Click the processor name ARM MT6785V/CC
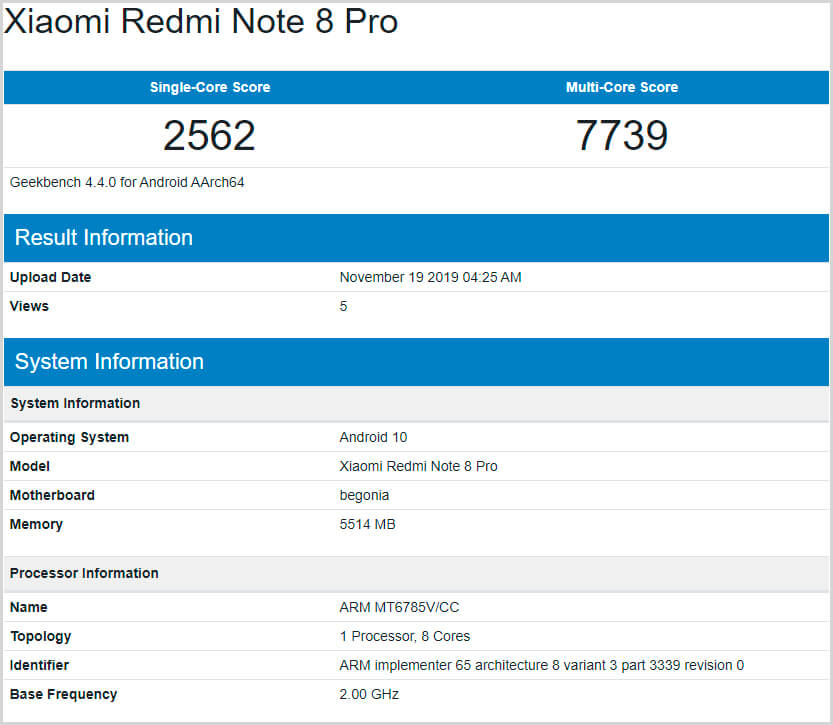Screen dimensions: 833x725 (400, 607)
